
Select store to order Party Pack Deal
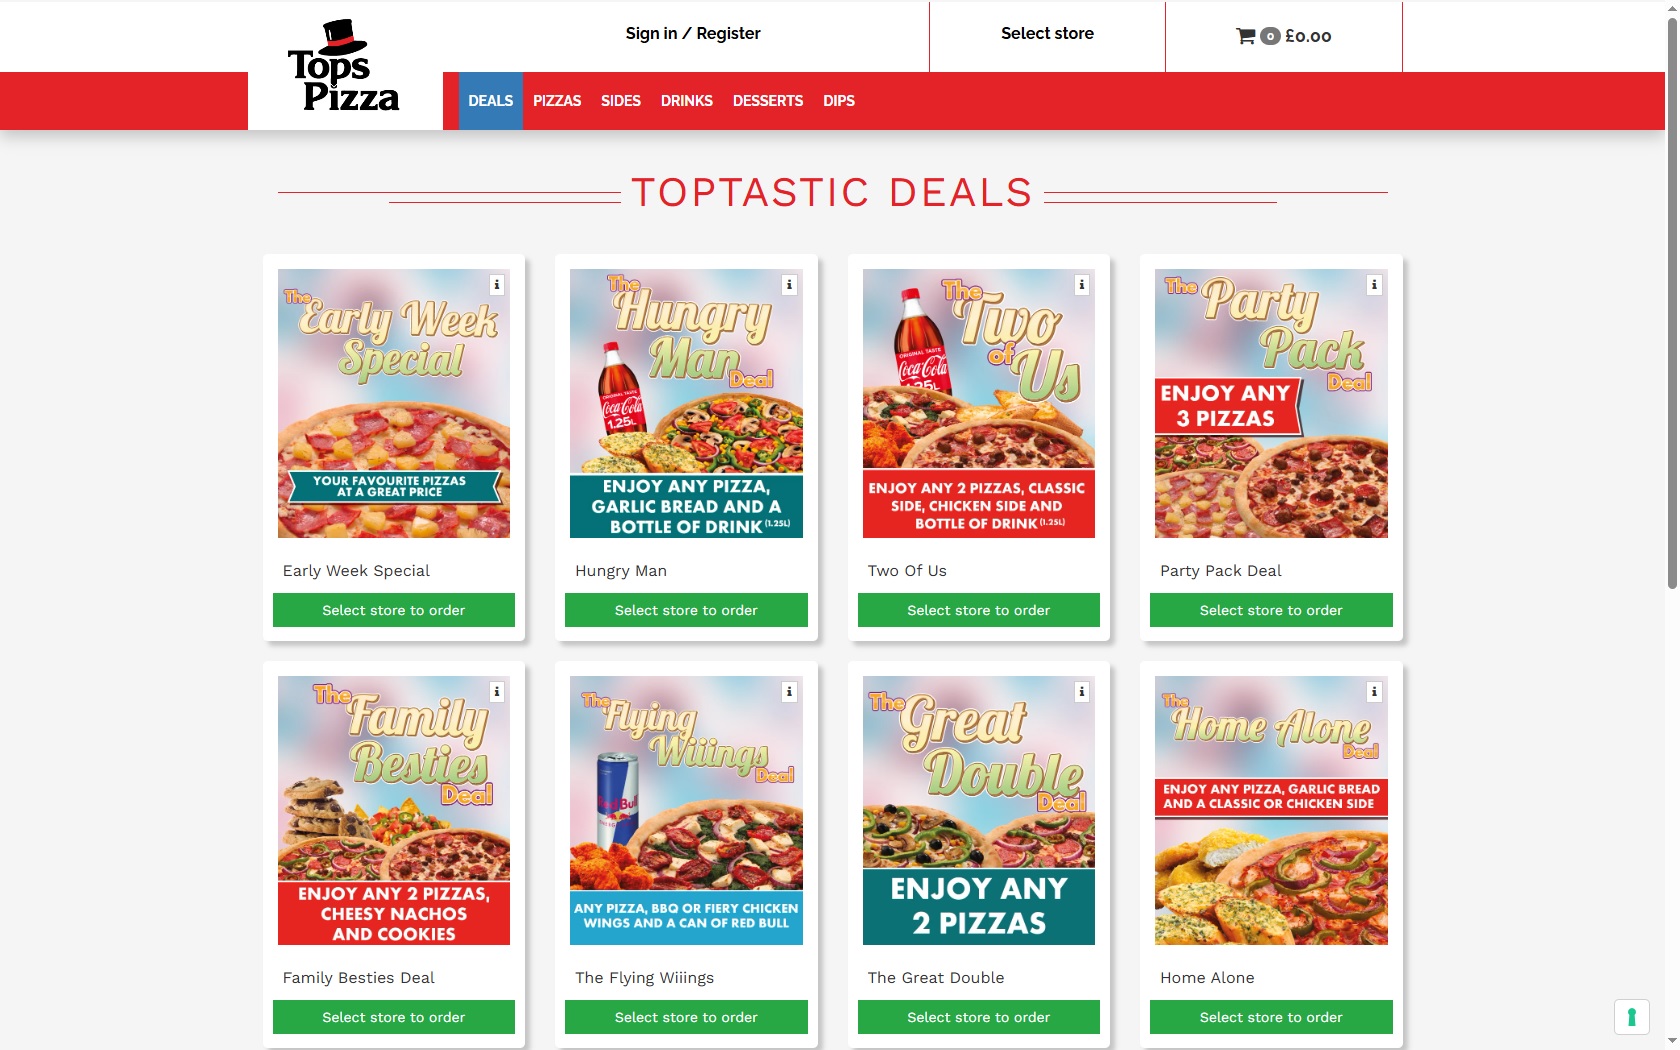(x=1271, y=610)
